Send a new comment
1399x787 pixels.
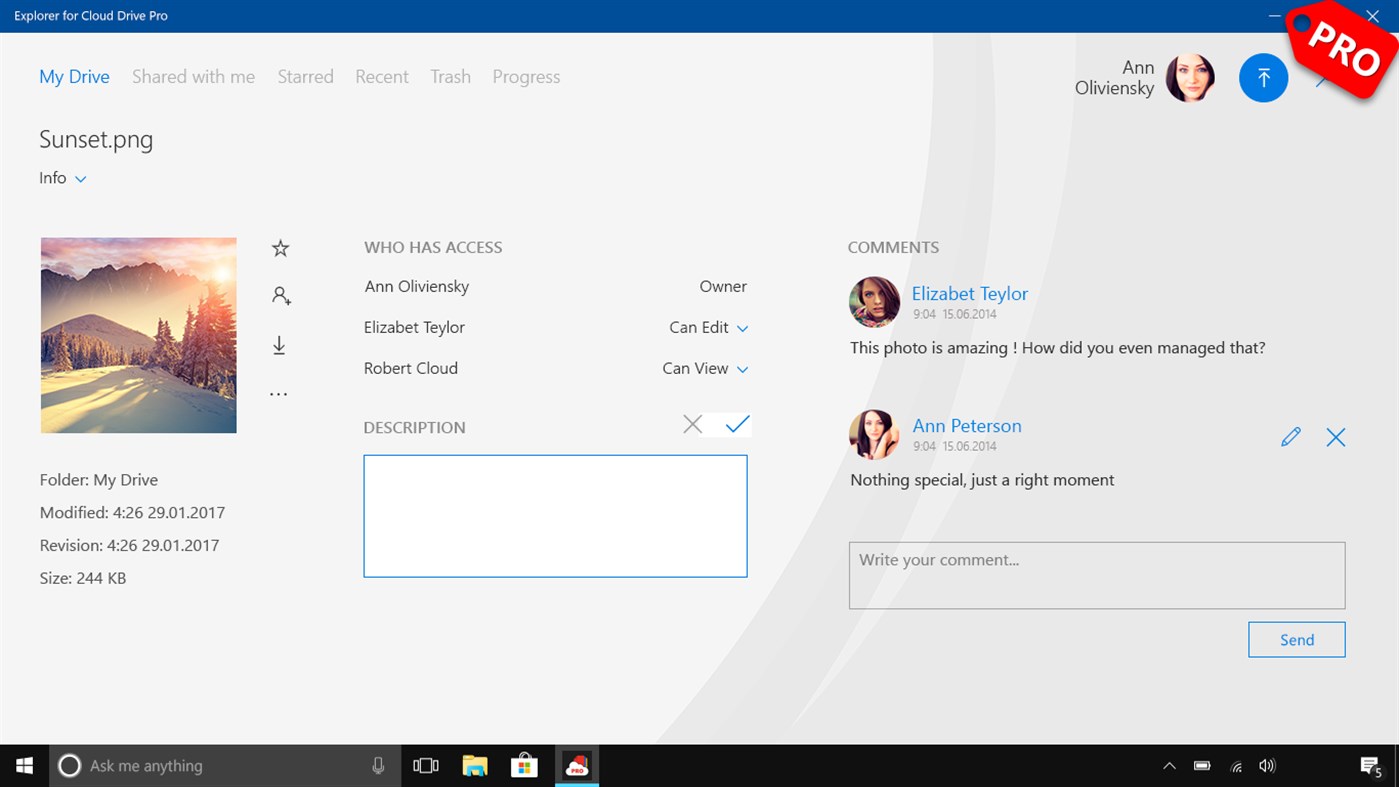1296,639
